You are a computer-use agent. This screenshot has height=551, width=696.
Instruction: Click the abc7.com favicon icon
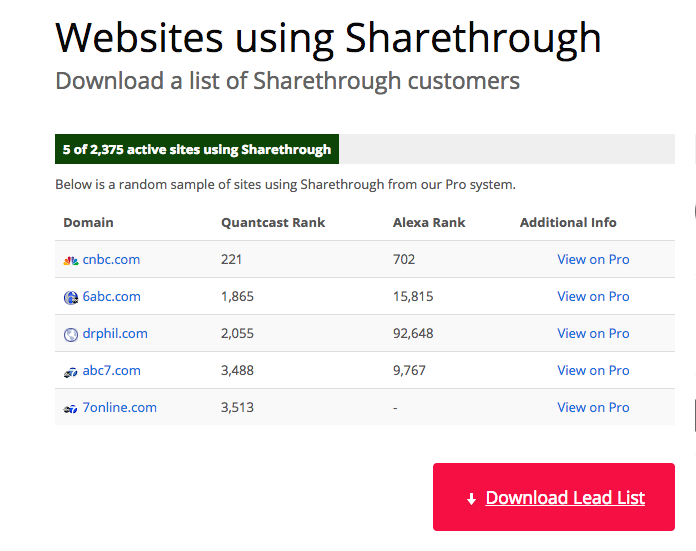tap(71, 372)
